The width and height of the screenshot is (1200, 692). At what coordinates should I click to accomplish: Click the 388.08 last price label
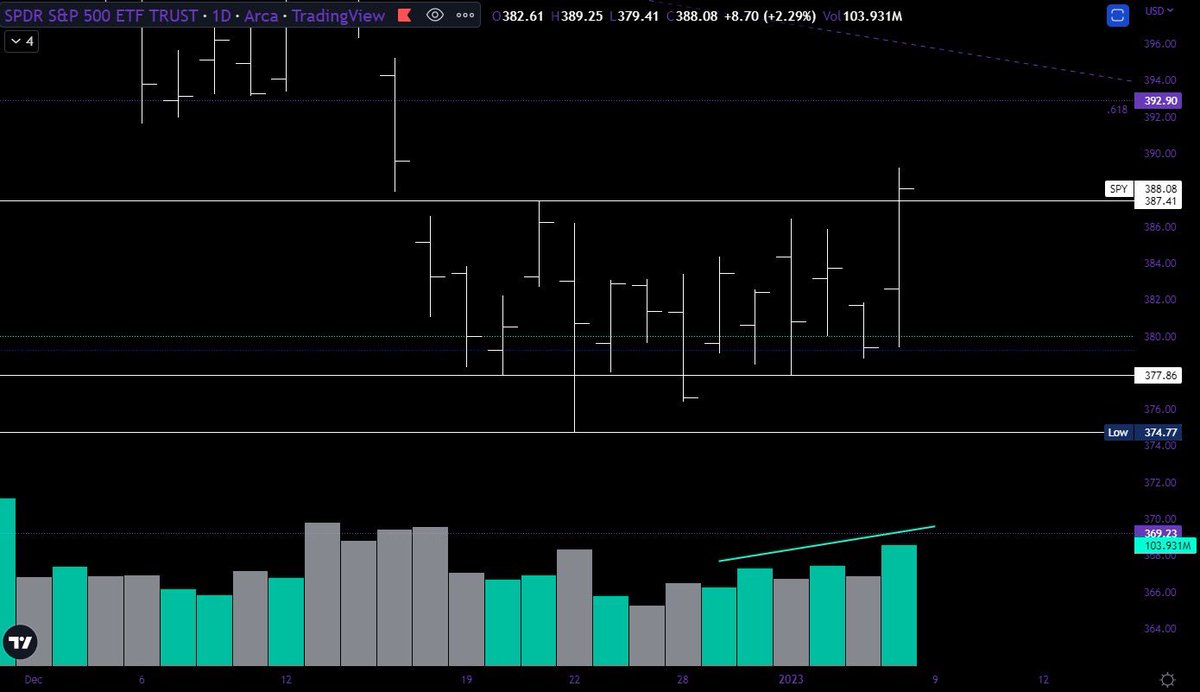click(1159, 188)
